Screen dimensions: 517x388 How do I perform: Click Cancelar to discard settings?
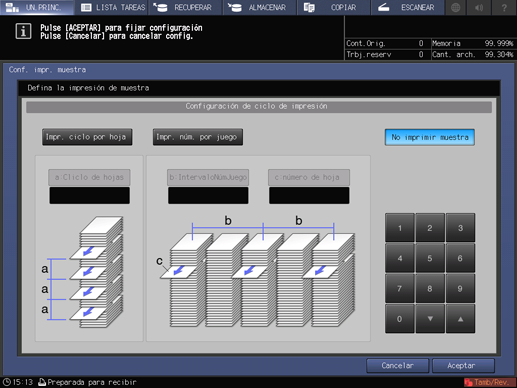pyautogui.click(x=397, y=366)
